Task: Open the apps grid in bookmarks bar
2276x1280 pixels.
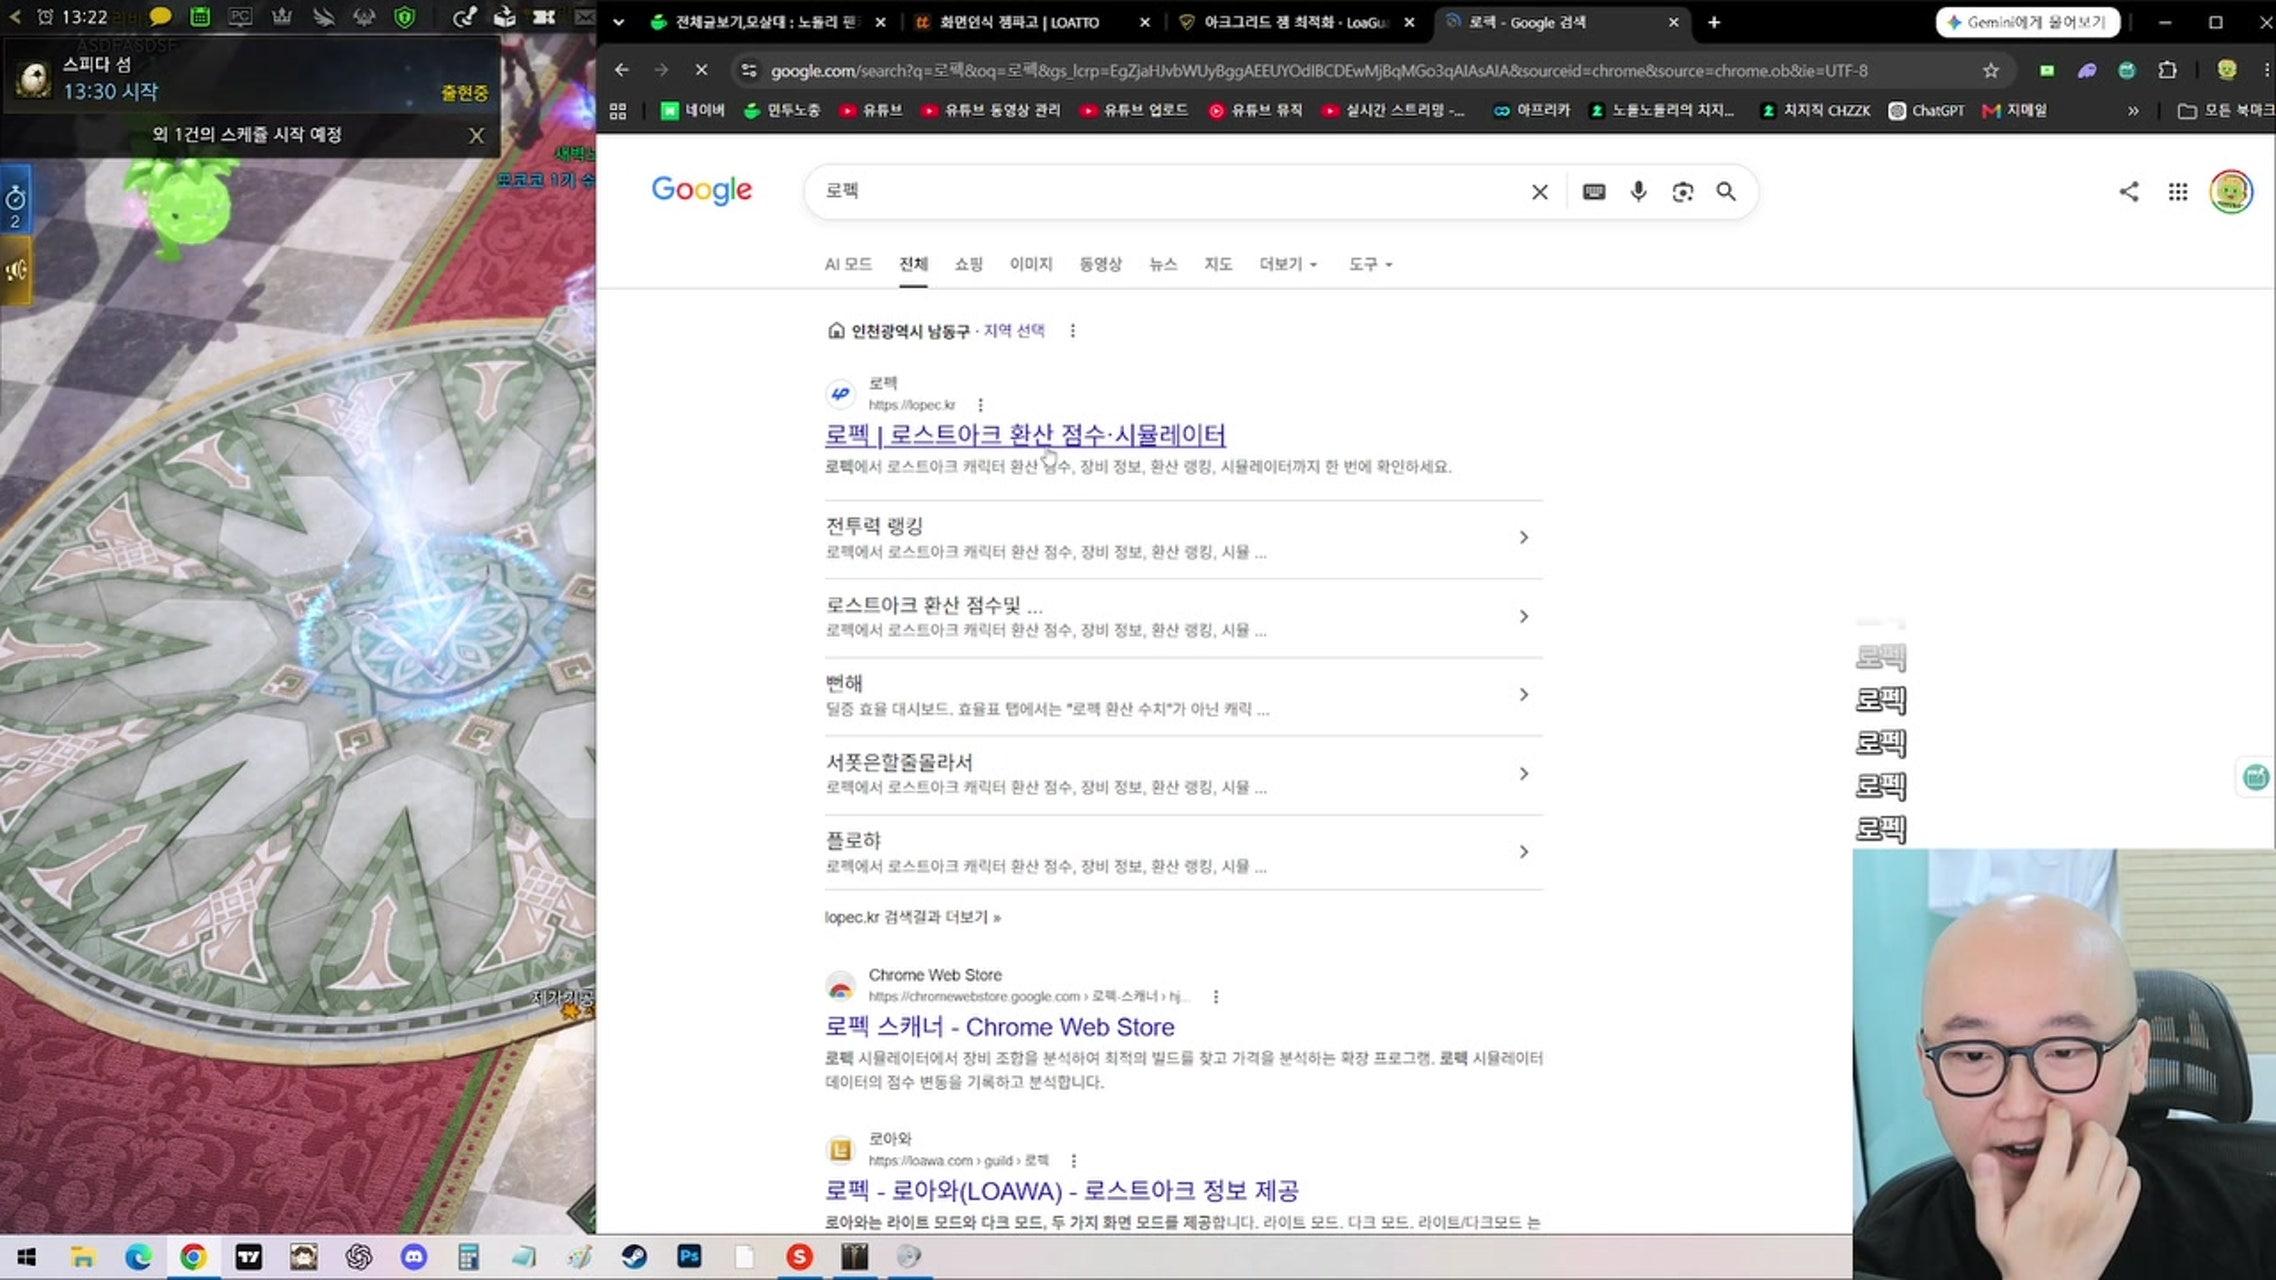Action: pos(618,110)
